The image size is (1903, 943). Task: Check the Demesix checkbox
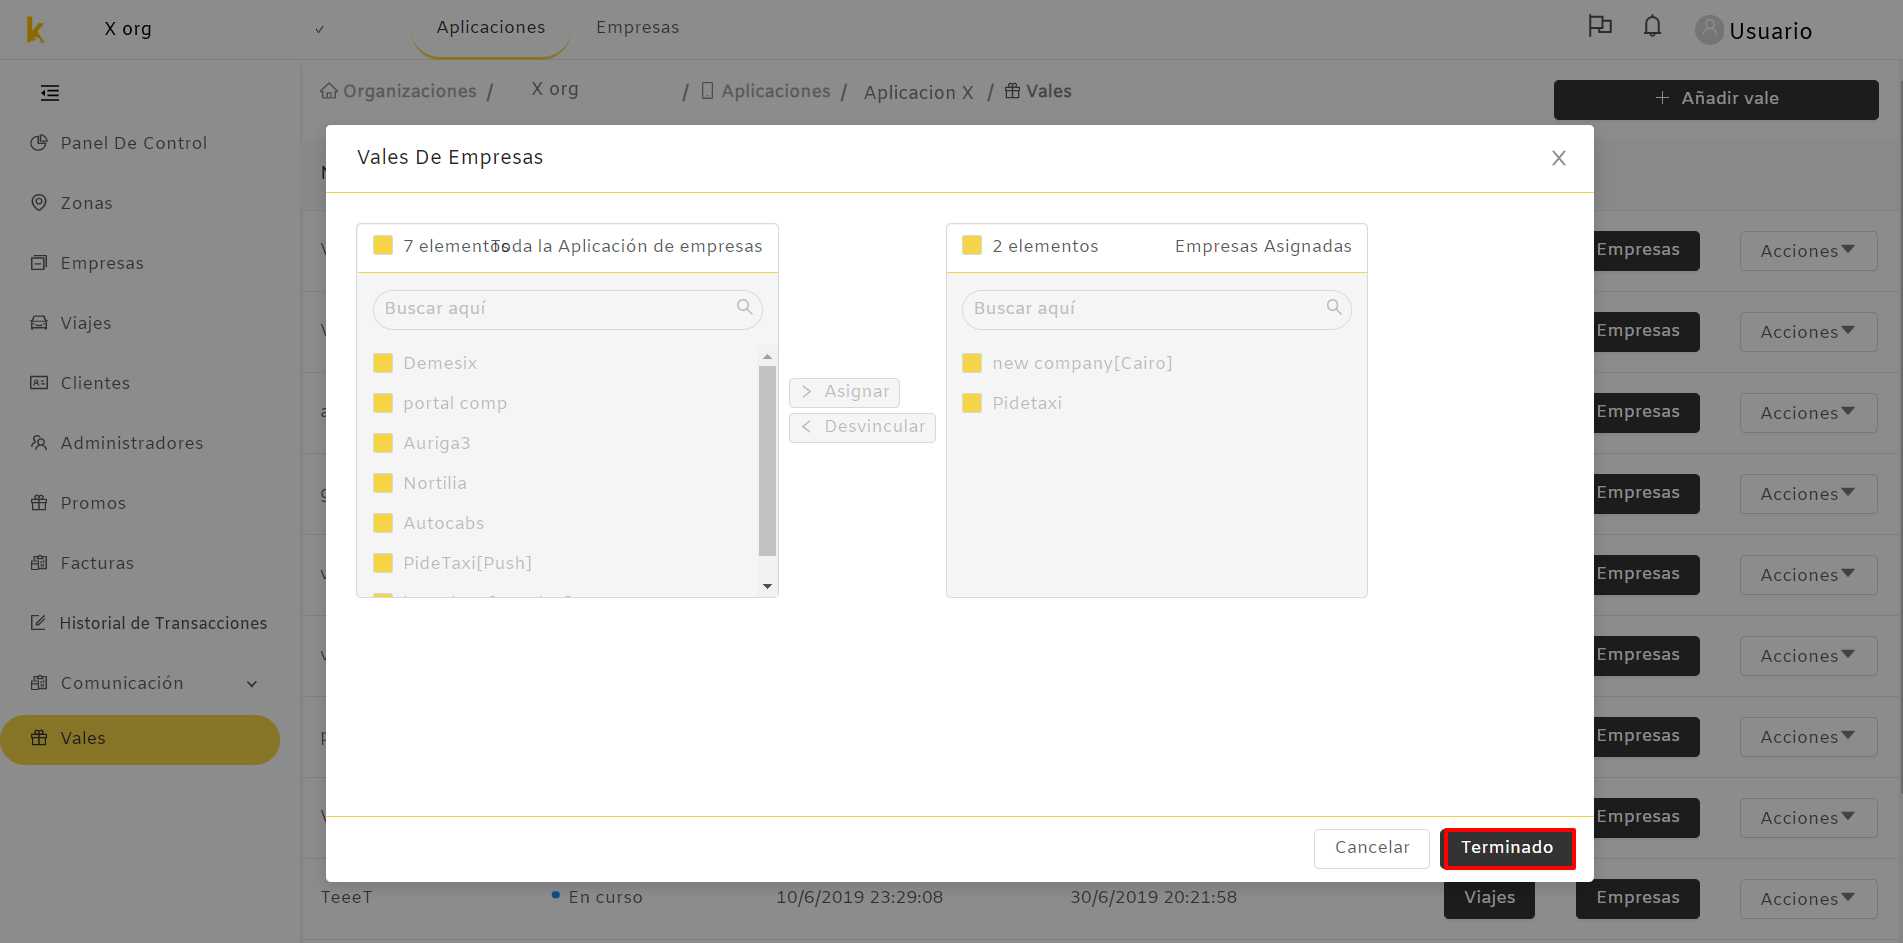[383, 363]
